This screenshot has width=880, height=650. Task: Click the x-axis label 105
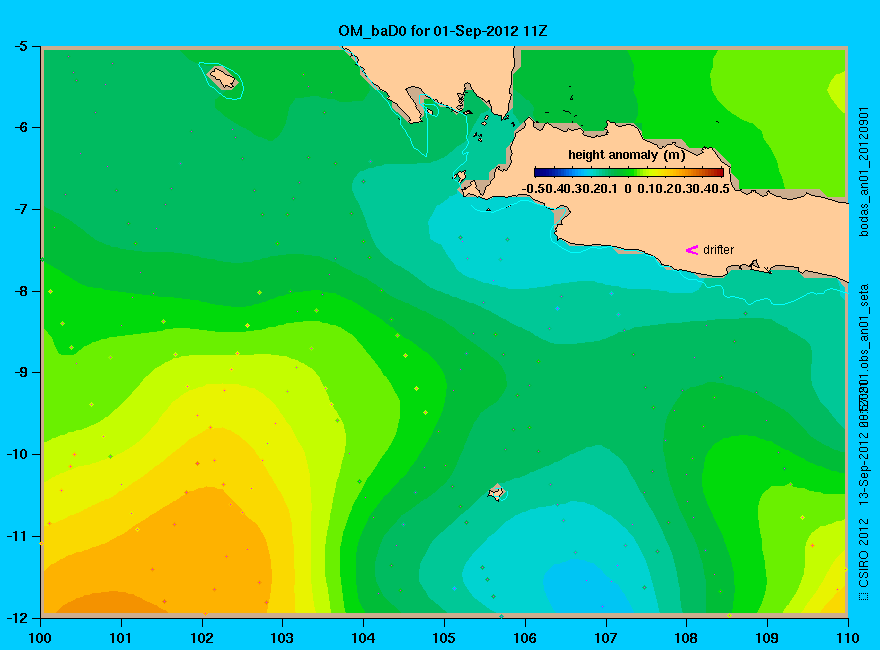[x=444, y=638]
